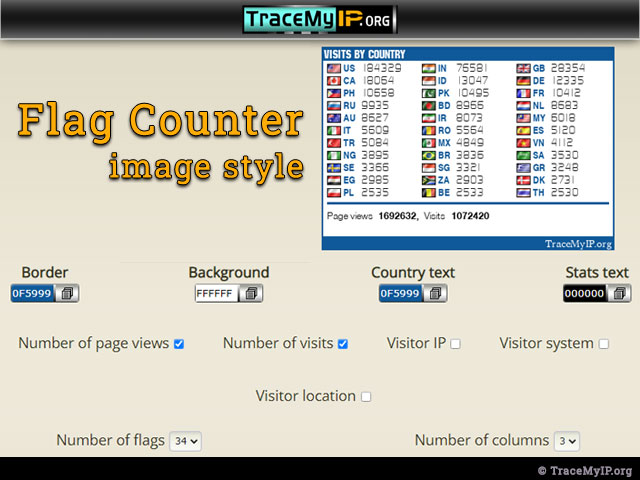Click the Visits by Country header
This screenshot has width=640, height=480.
(x=364, y=54)
